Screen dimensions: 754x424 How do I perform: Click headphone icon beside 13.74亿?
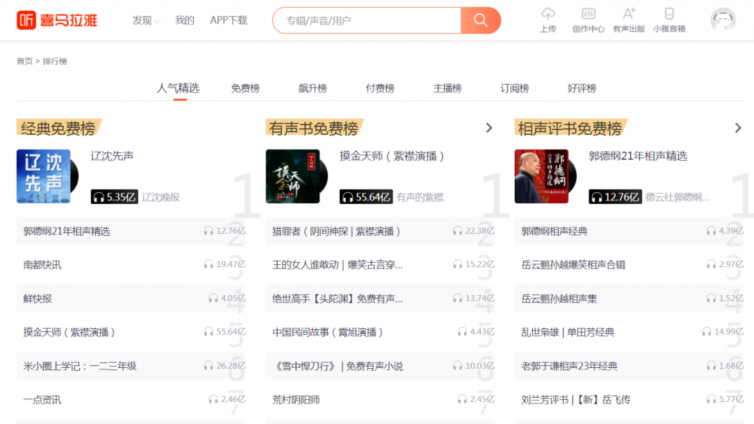click(457, 298)
